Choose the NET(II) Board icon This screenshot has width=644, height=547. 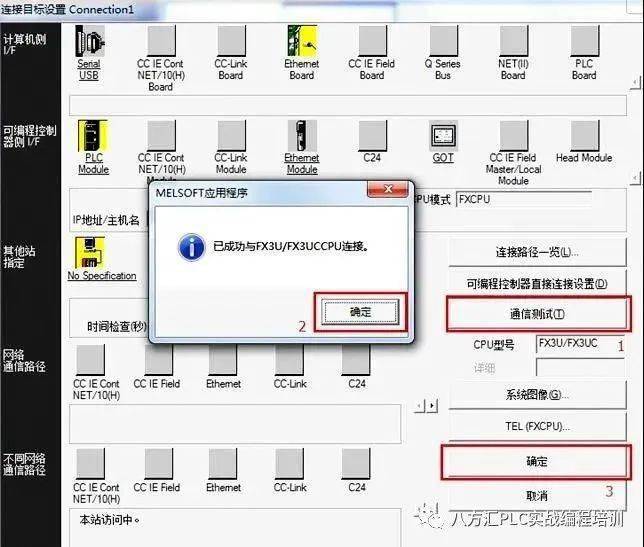pos(514,41)
